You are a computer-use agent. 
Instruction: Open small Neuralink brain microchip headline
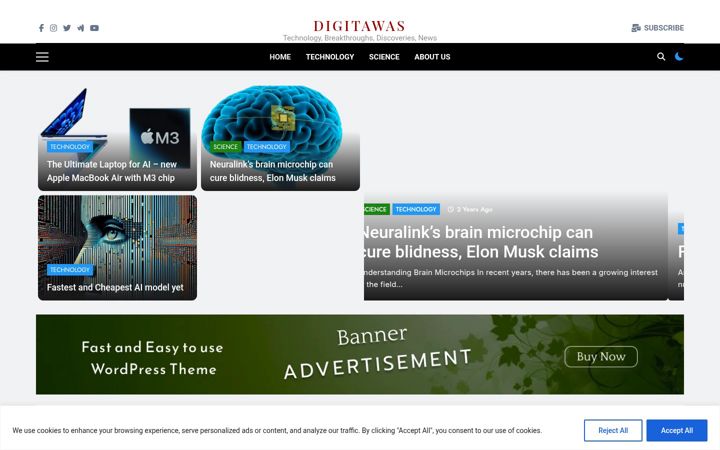(x=273, y=171)
